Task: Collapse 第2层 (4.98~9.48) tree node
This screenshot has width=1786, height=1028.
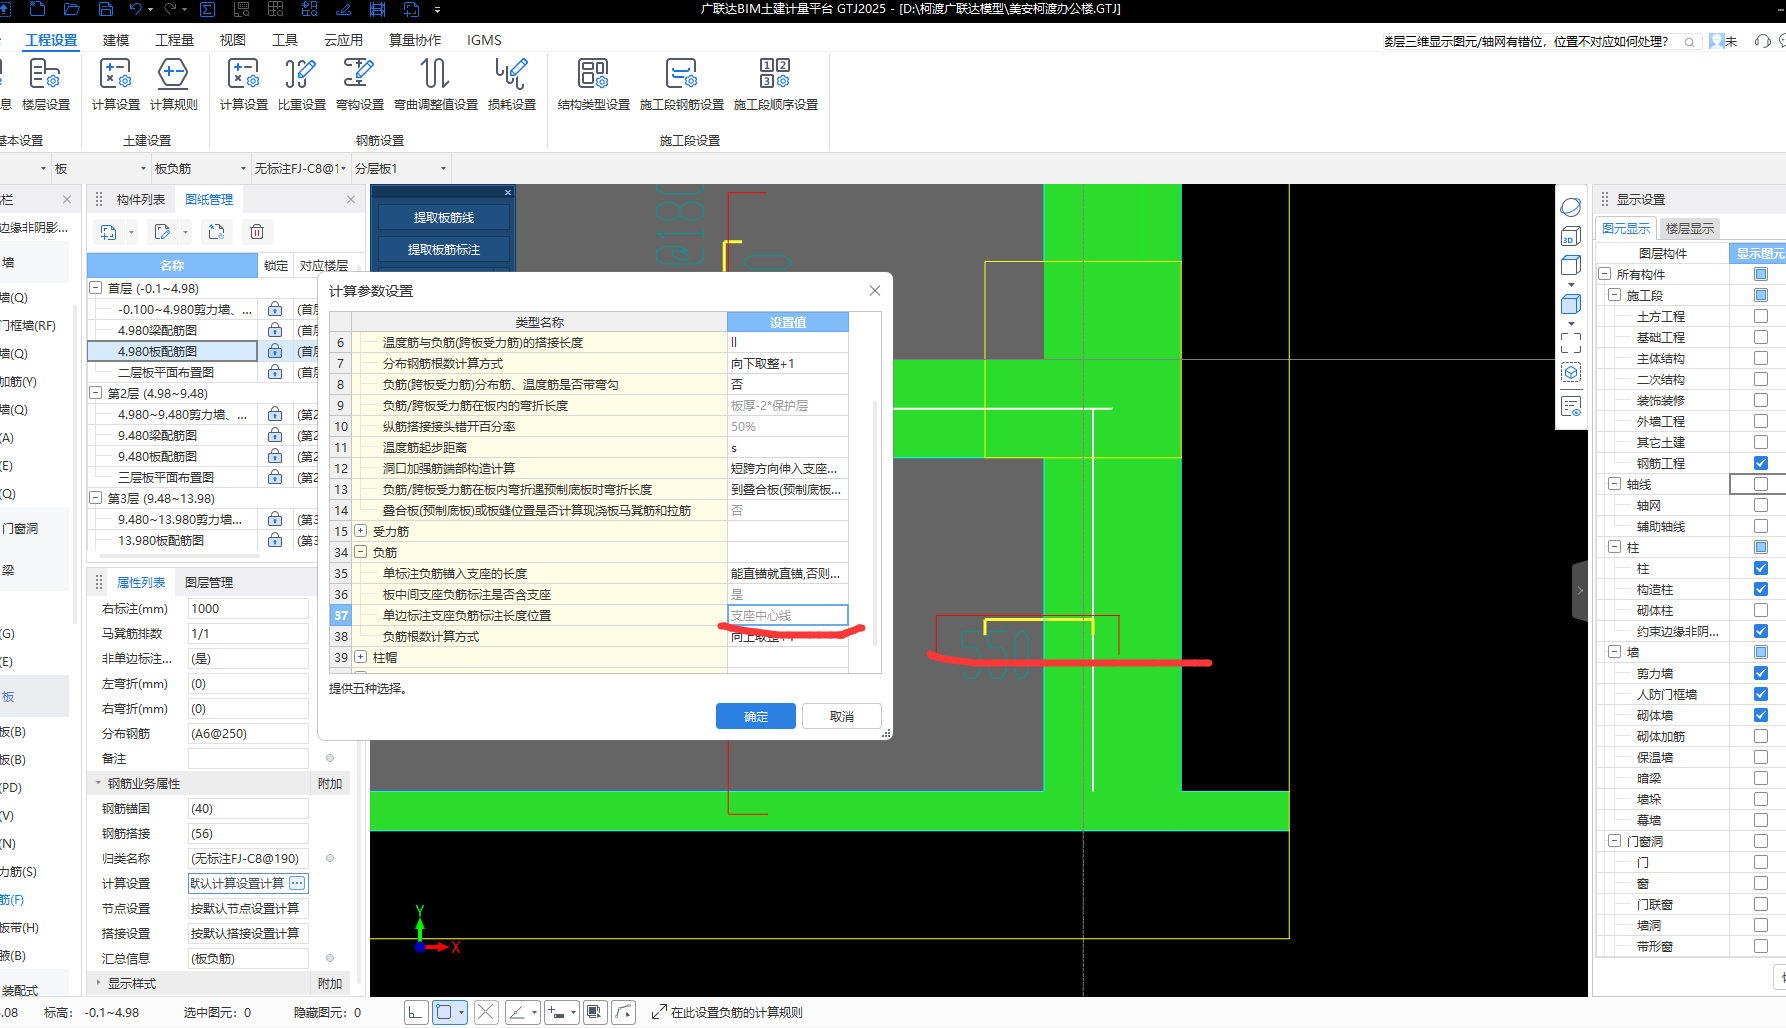Action: point(96,393)
